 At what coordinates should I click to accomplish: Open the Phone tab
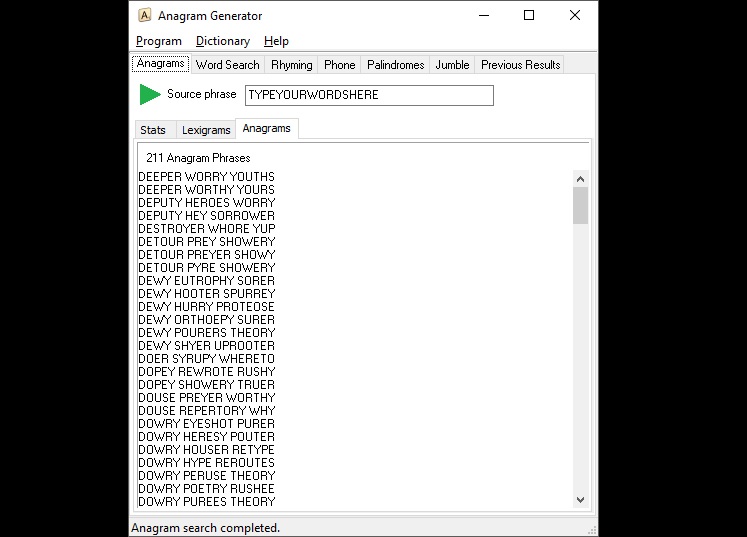pyautogui.click(x=340, y=65)
